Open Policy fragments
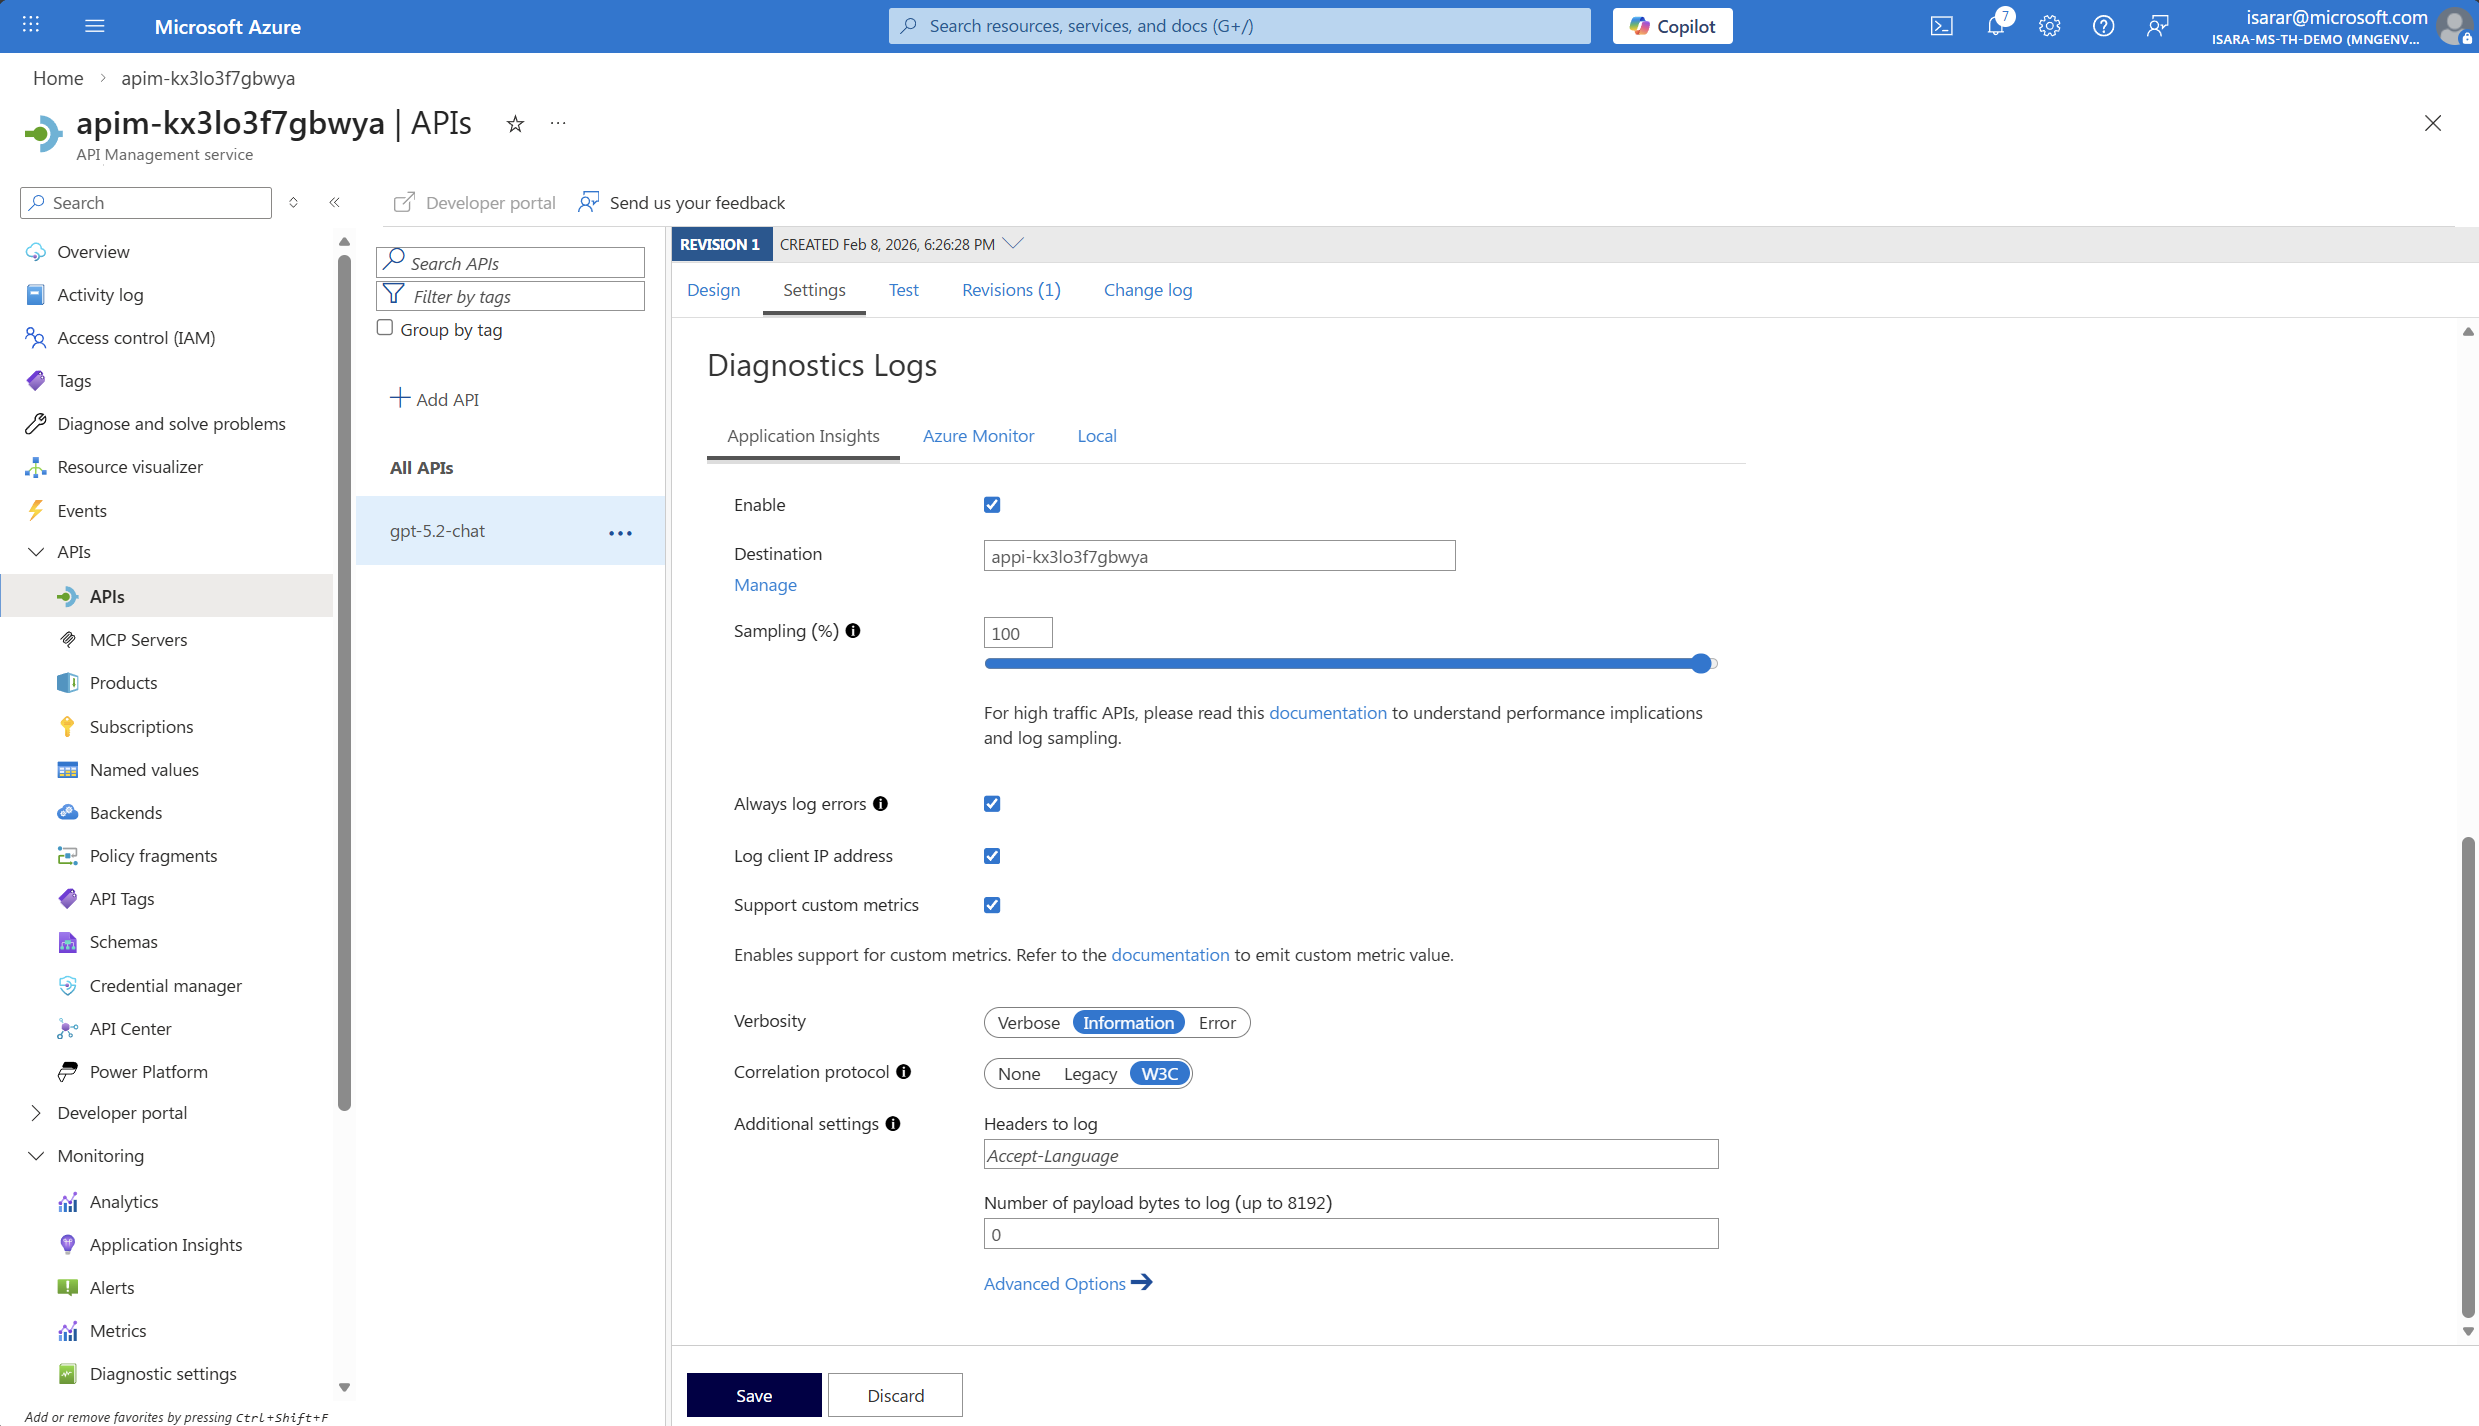Image resolution: width=2479 pixels, height=1426 pixels. [x=153, y=856]
